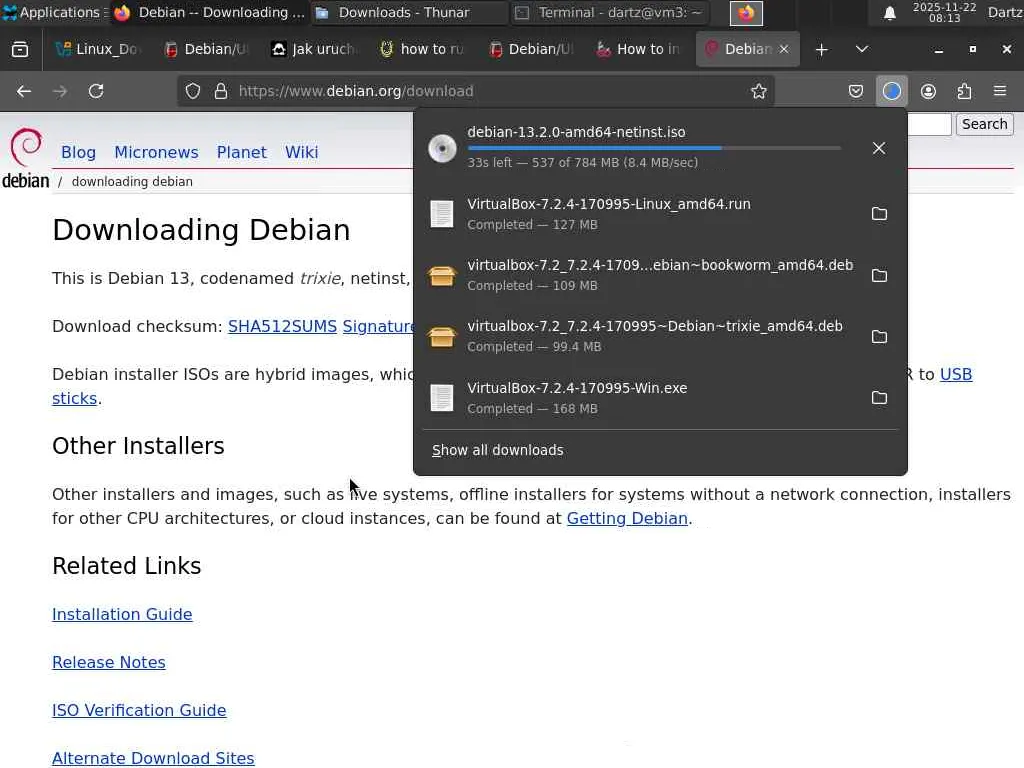Show VirtualBox Win.exe in its folder

(x=879, y=398)
